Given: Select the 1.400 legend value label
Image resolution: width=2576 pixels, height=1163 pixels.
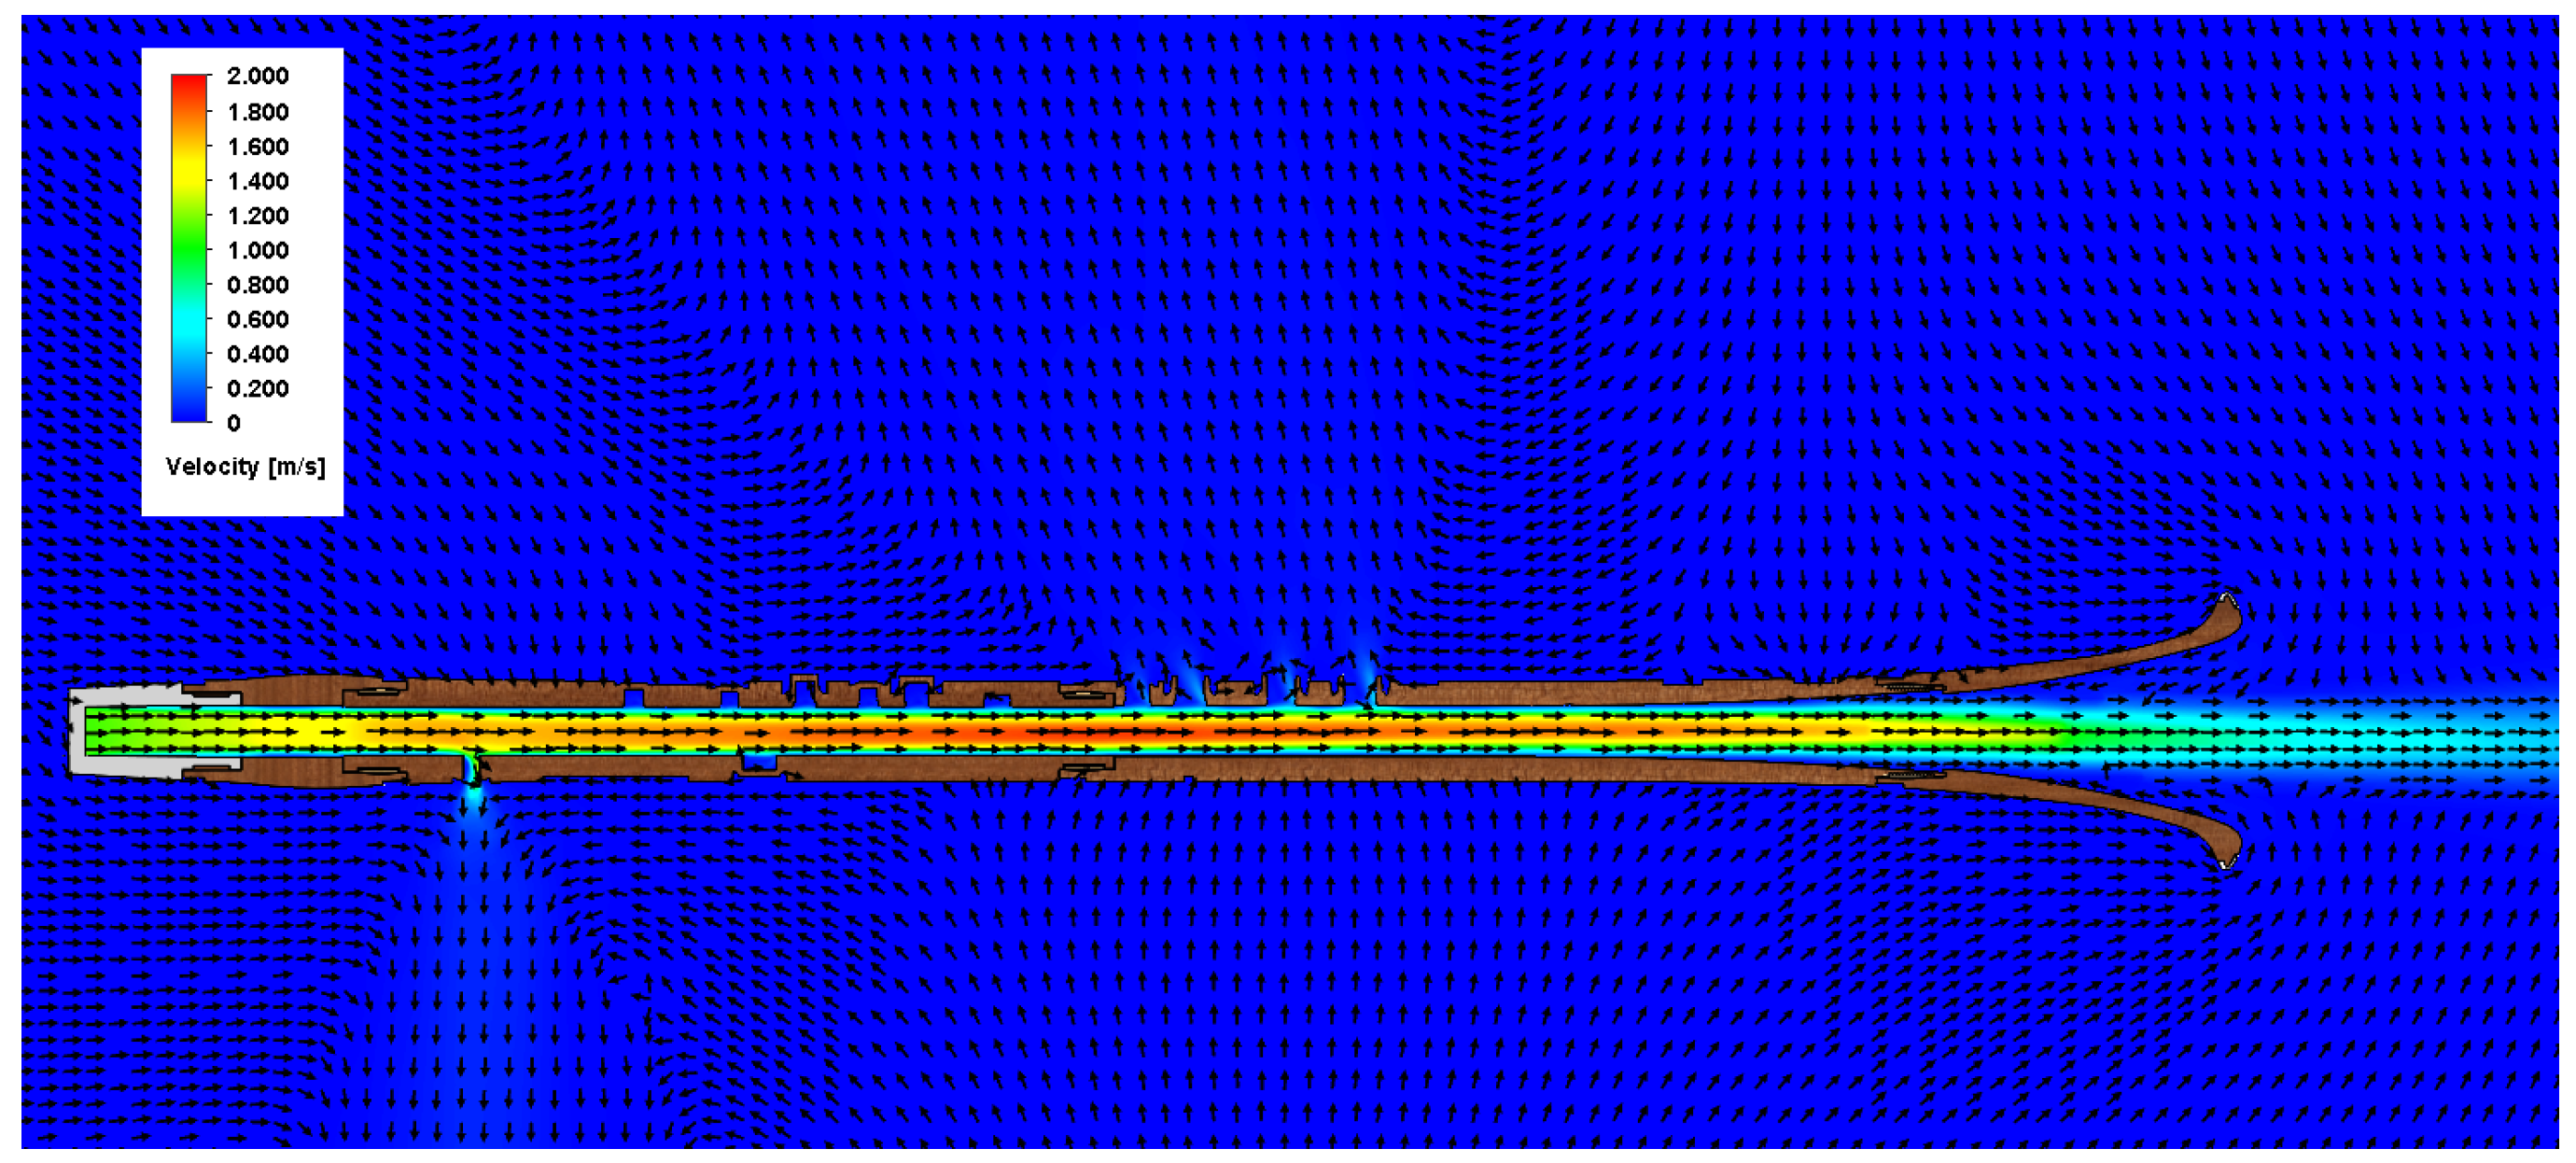Looking at the screenshot, I should coord(257,181).
